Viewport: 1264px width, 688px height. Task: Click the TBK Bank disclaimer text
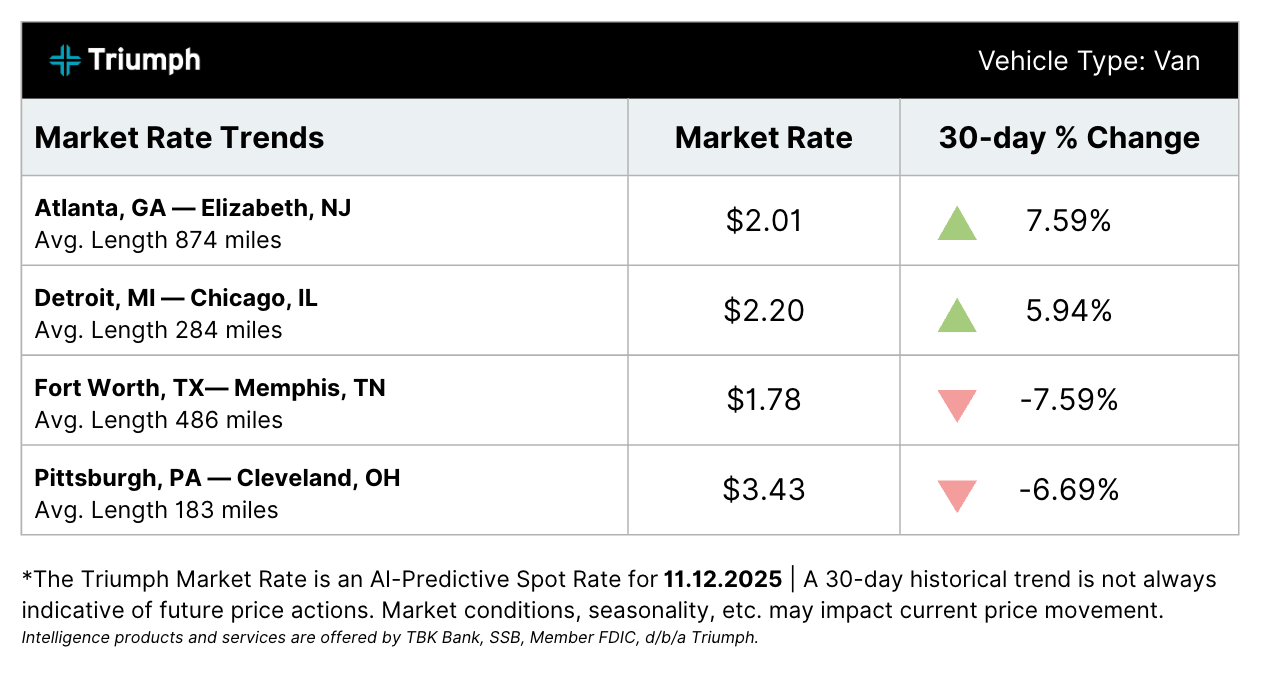tap(390, 638)
